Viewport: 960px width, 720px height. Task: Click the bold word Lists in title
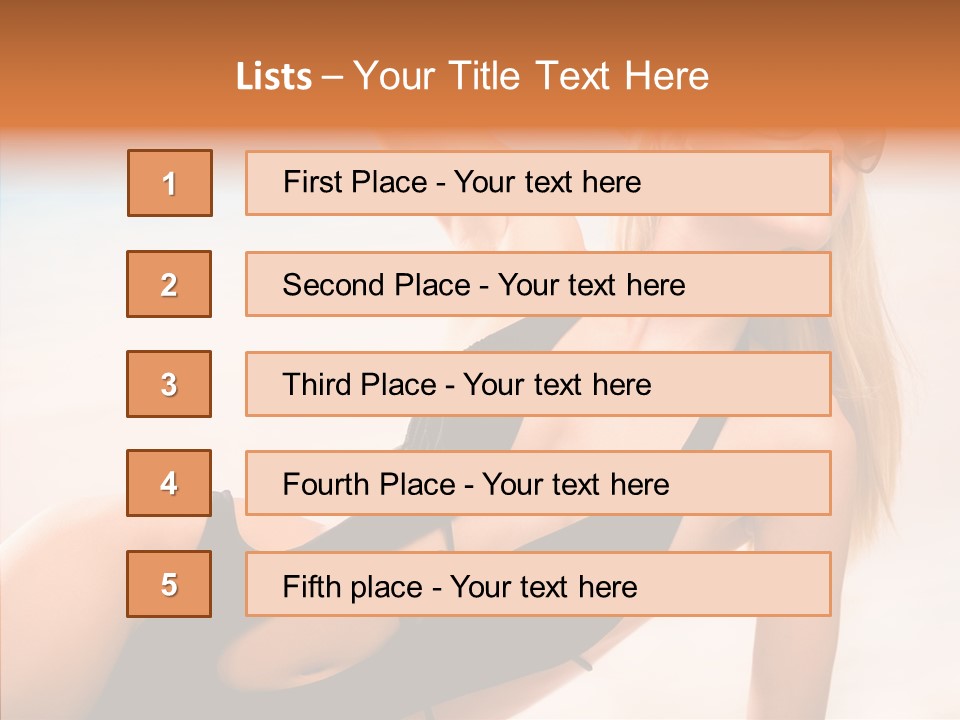pos(274,77)
